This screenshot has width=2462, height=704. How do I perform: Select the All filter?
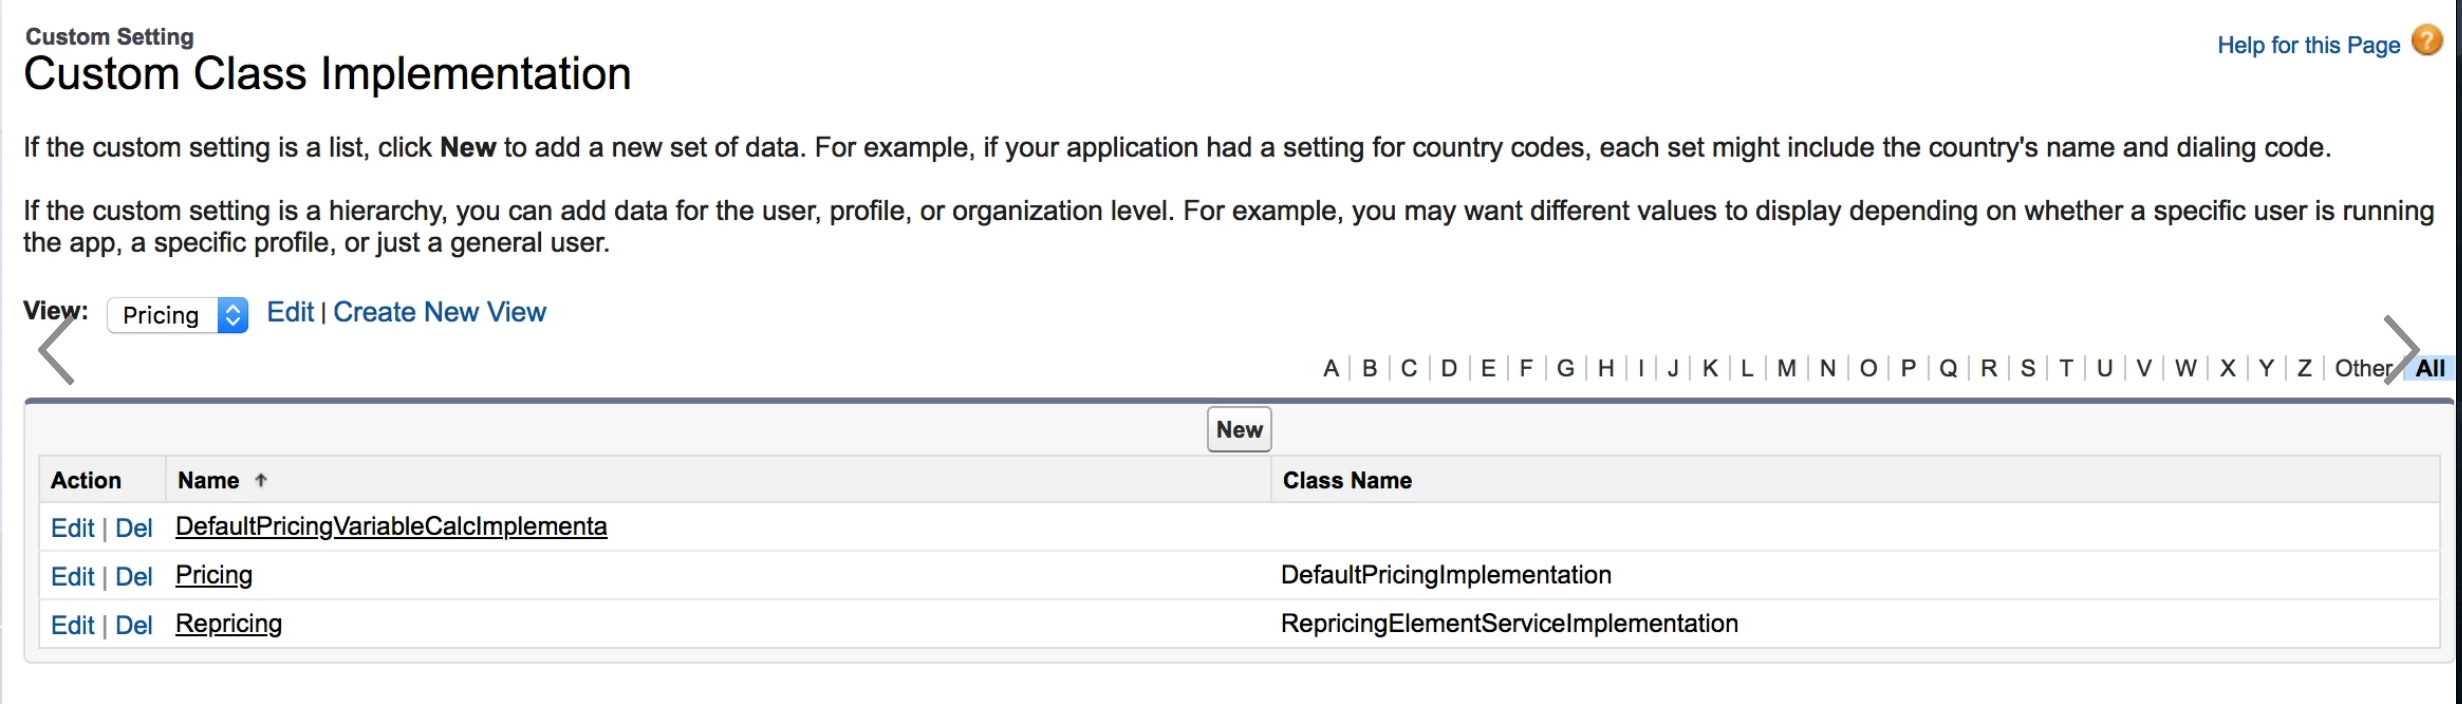click(2430, 368)
